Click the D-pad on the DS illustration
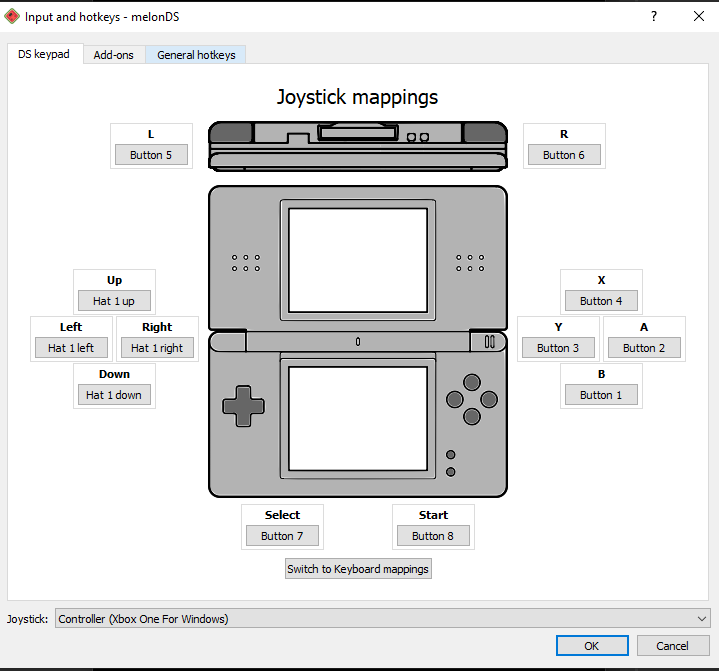 point(243,405)
